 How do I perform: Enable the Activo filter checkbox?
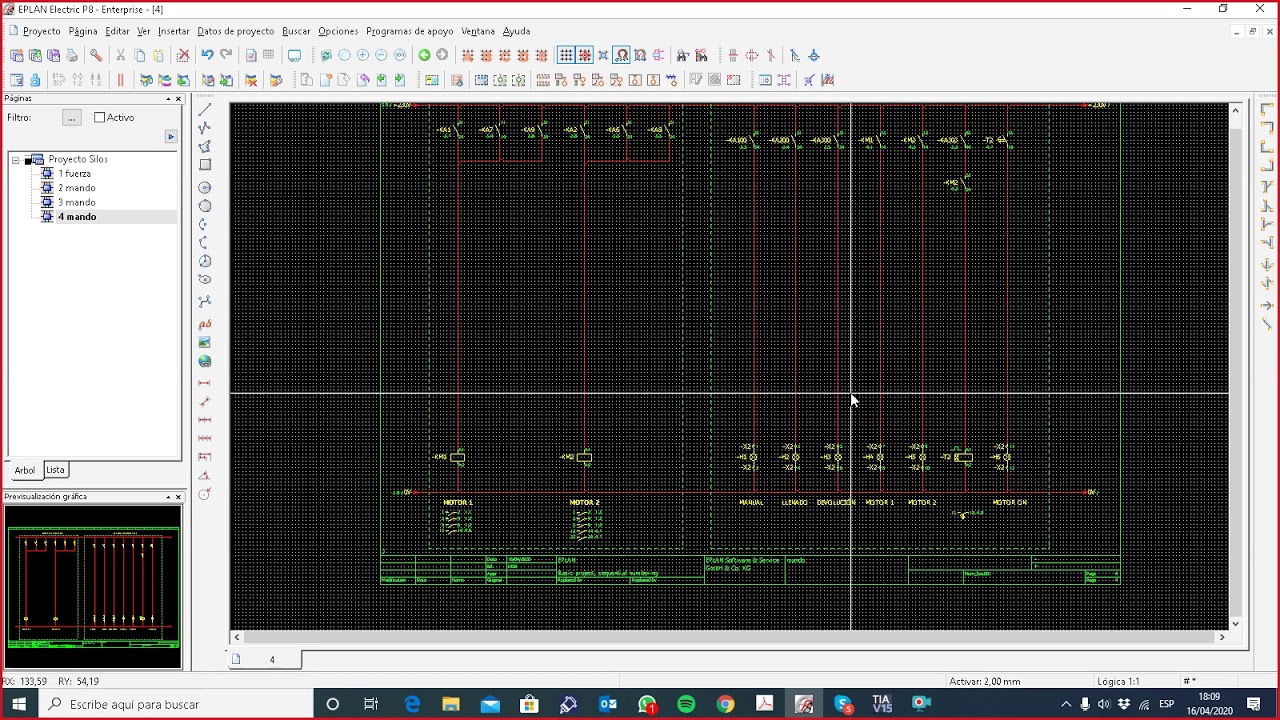100,118
